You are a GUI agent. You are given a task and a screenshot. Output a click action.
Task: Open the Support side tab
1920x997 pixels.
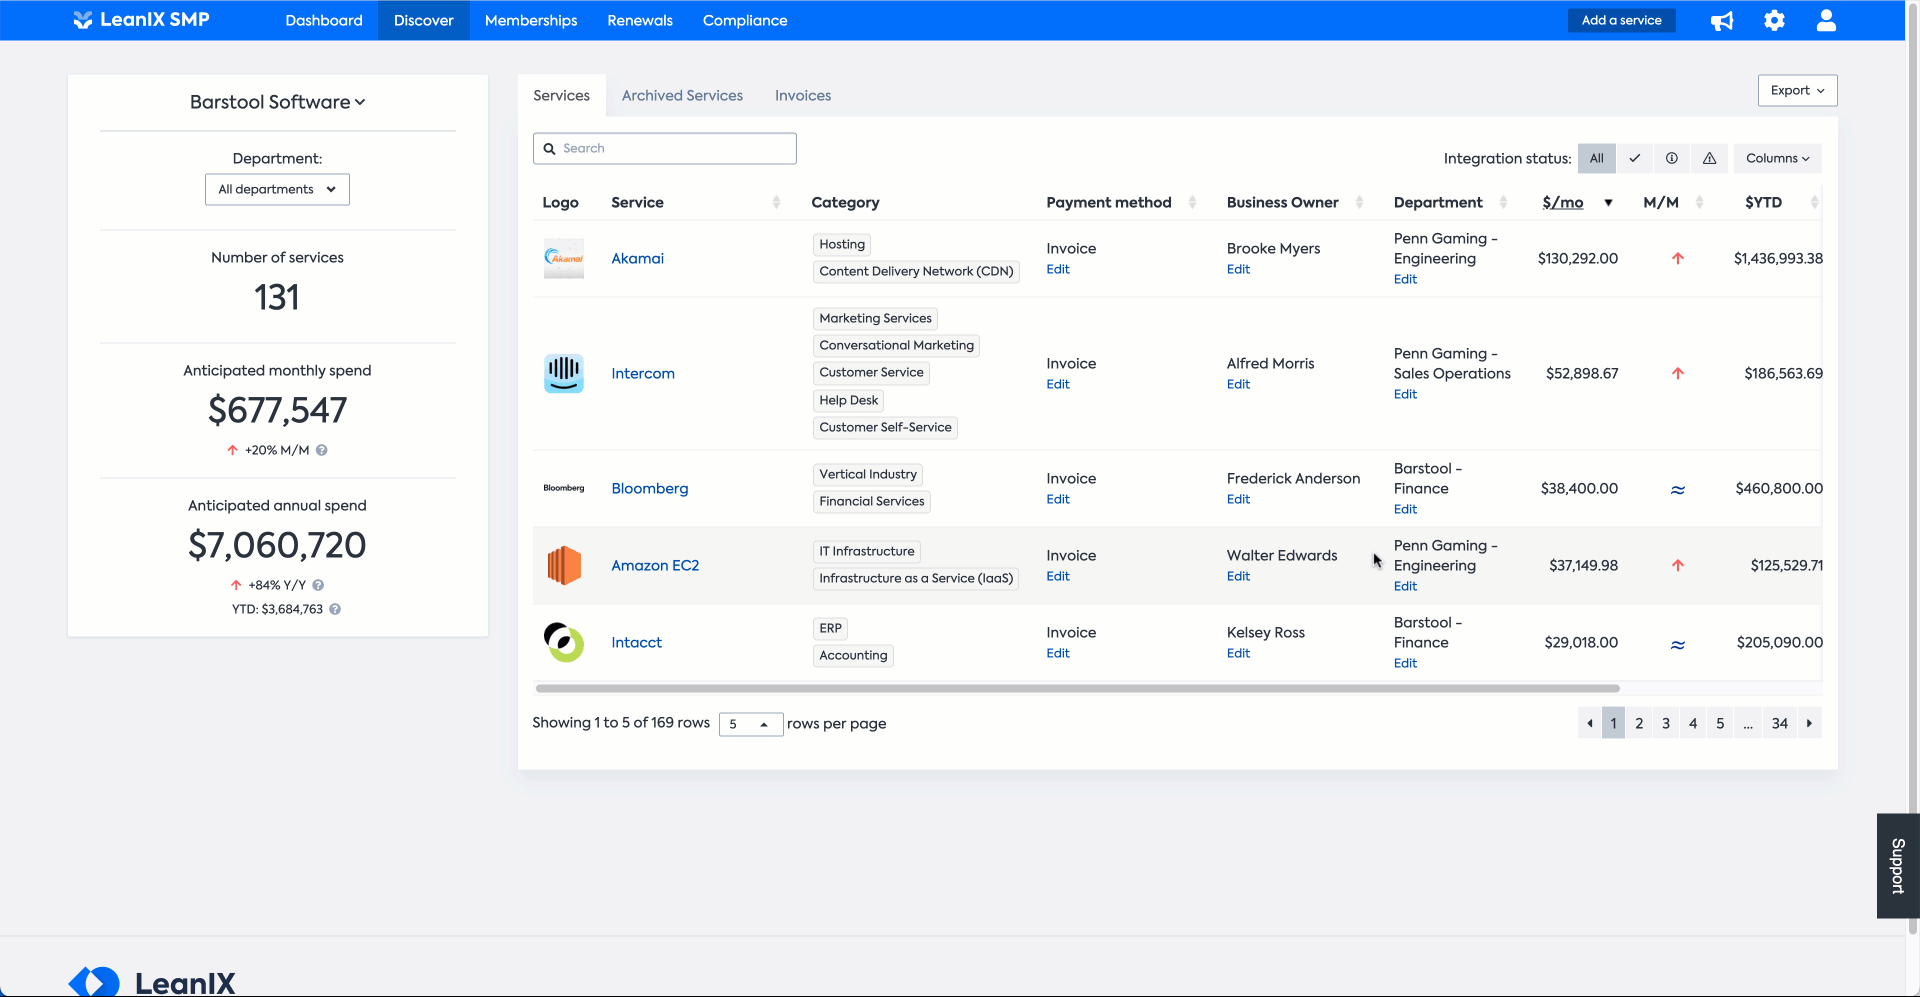pyautogui.click(x=1898, y=866)
